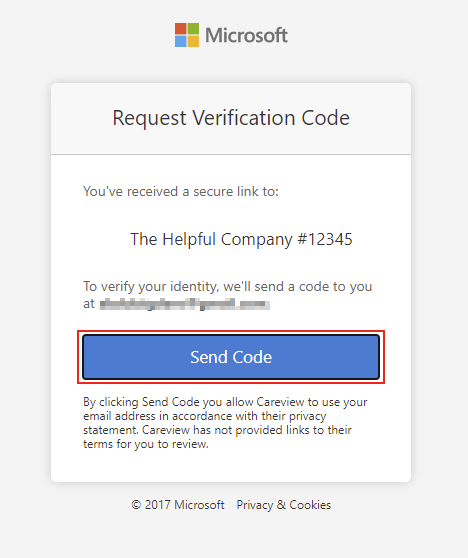
Task: Open the Privacy & Cookies link
Action: 284,505
